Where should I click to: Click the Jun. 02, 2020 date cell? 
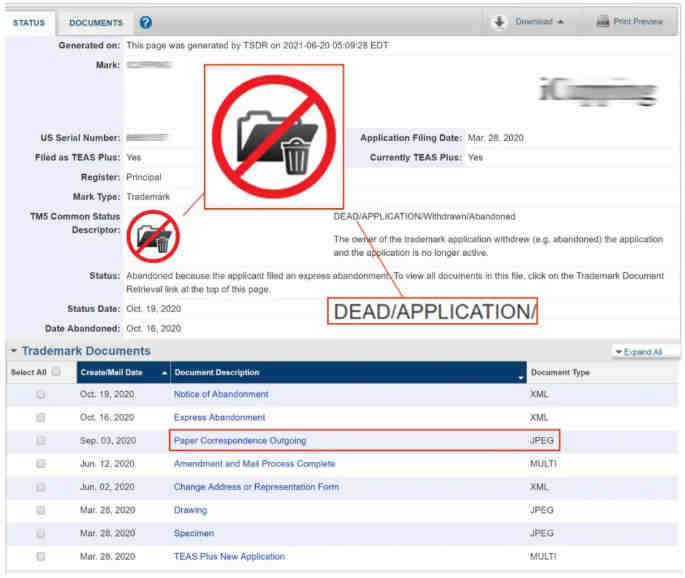[107, 487]
